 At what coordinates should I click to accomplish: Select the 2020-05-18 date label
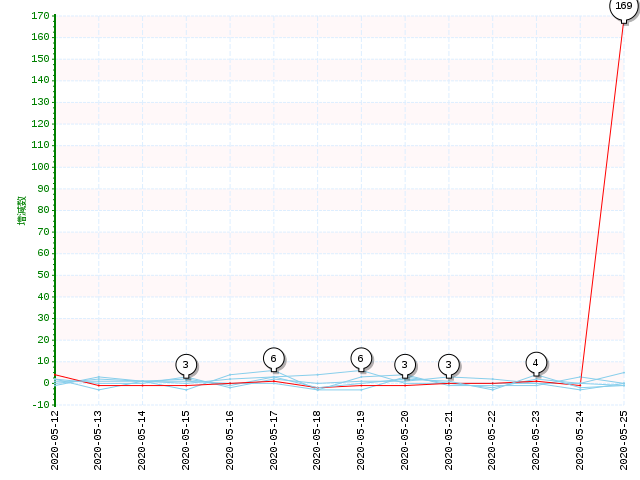[x=317, y=440]
